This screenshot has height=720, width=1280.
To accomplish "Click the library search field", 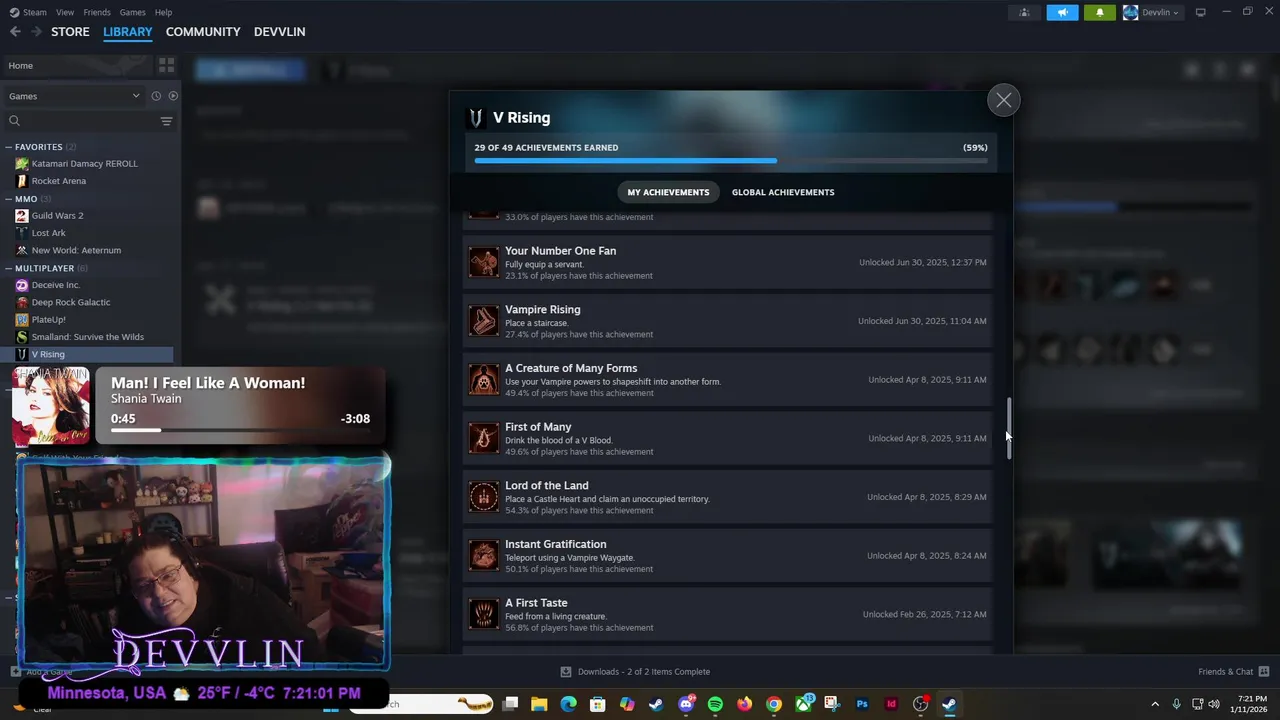I will click(80, 121).
